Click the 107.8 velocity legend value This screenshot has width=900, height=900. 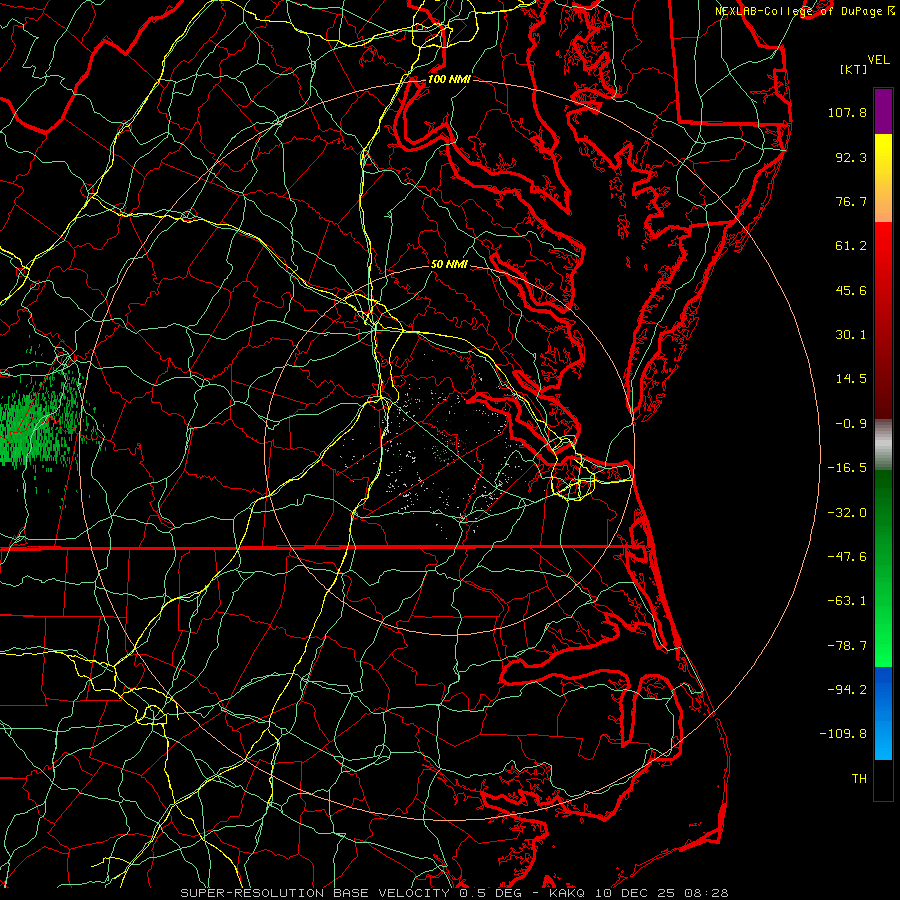(847, 112)
